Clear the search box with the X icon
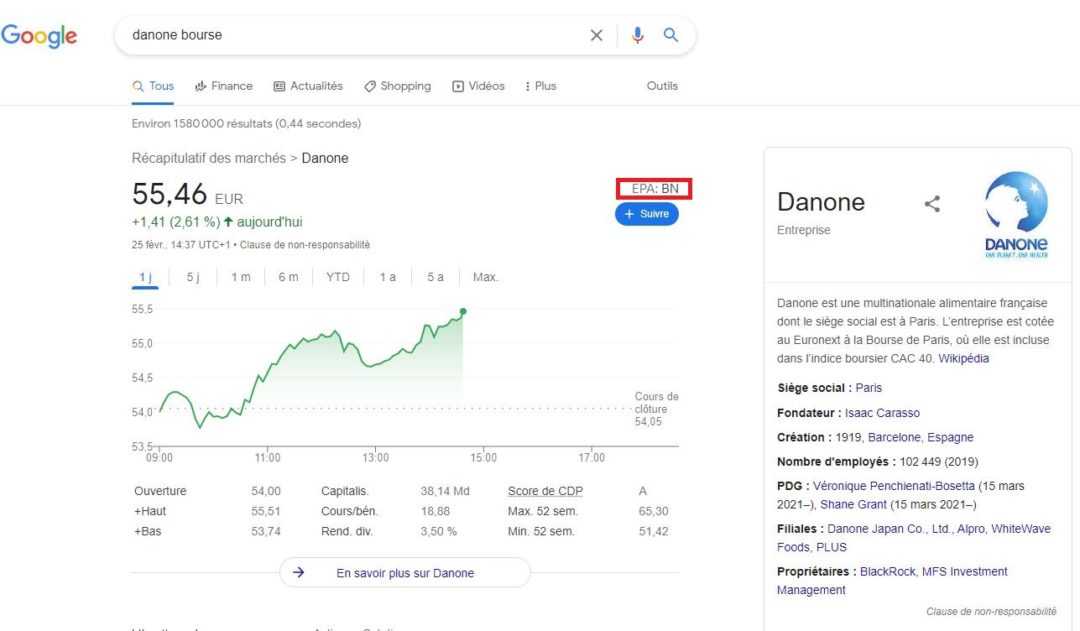Screen dimensions: 1080x631 [596, 35]
